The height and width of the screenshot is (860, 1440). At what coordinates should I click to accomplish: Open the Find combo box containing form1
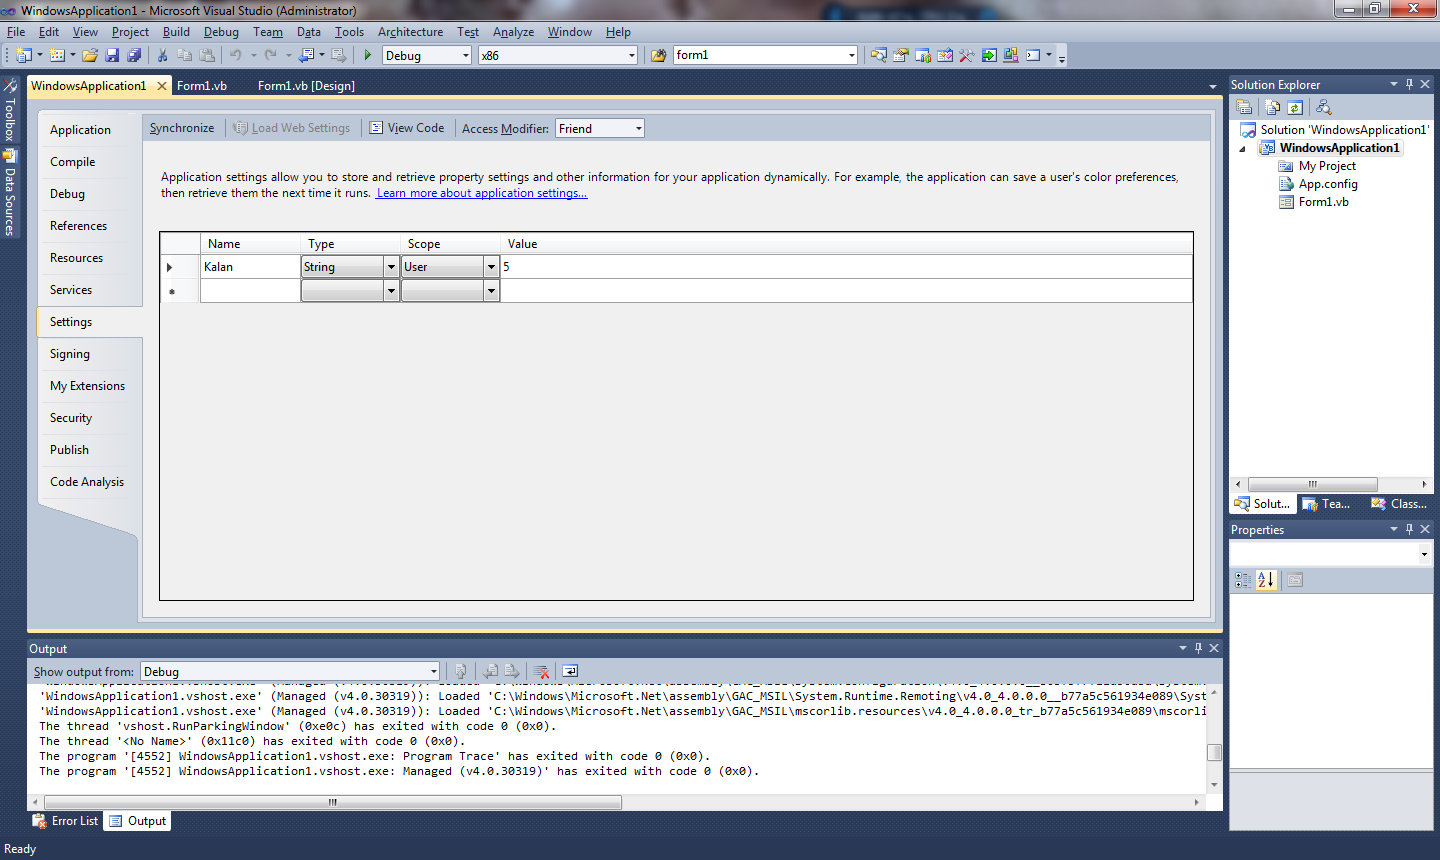(x=851, y=56)
